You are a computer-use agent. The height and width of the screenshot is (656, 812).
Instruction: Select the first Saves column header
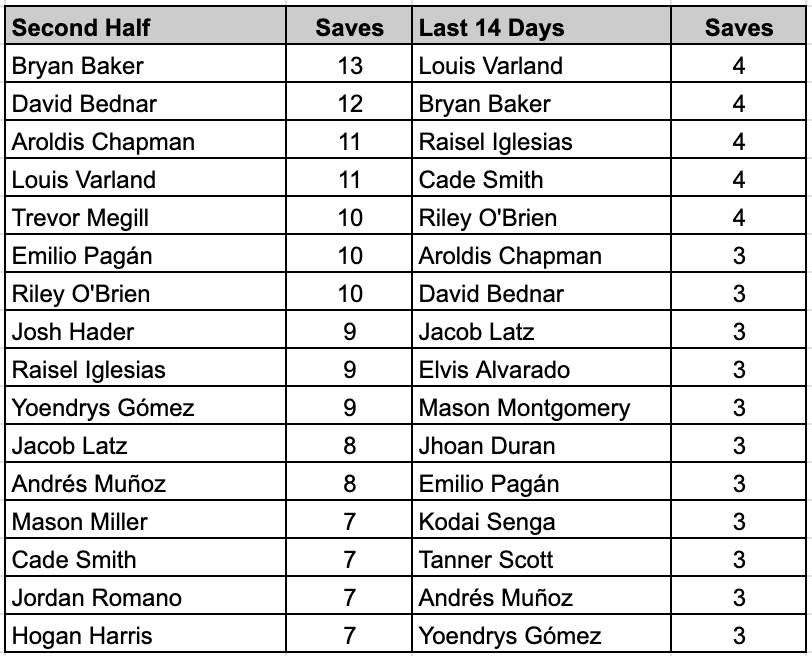tap(349, 26)
